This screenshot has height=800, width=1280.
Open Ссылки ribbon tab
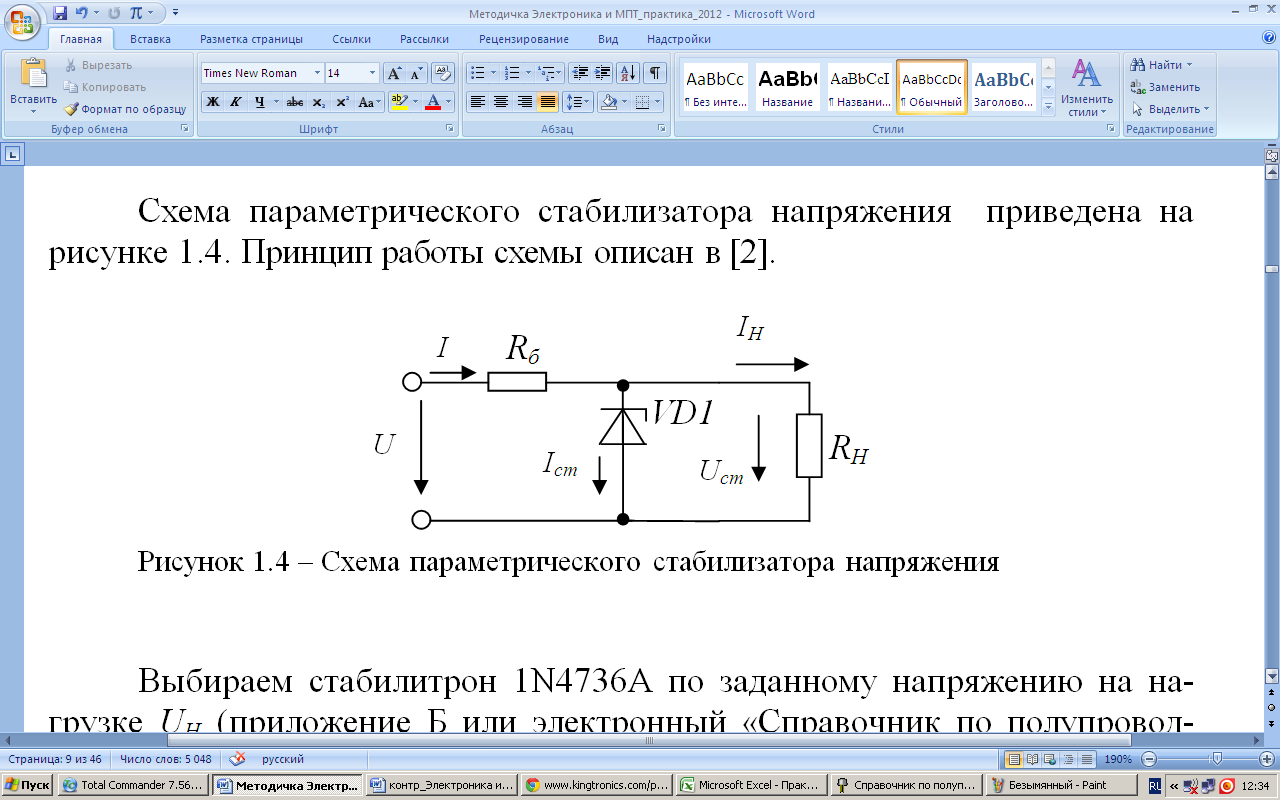(351, 39)
